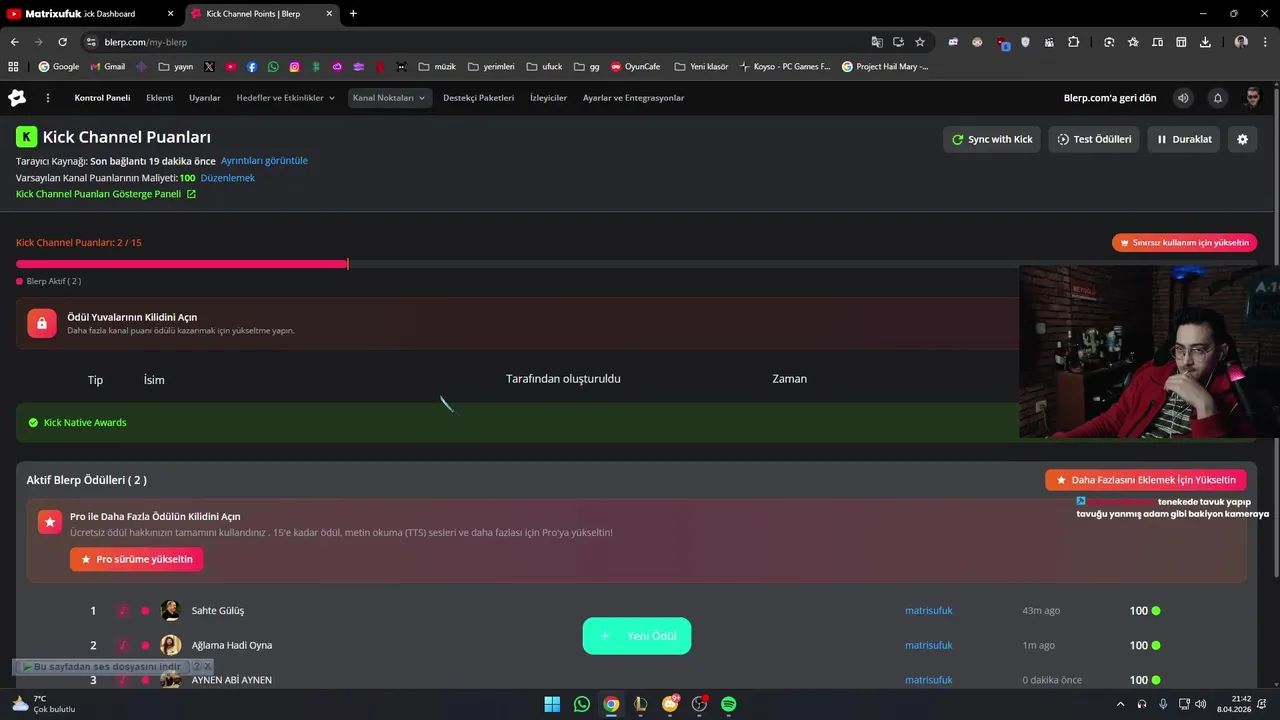Click the star icon in the Pro banner
Image resolution: width=1280 pixels, height=720 pixels.
[50, 522]
